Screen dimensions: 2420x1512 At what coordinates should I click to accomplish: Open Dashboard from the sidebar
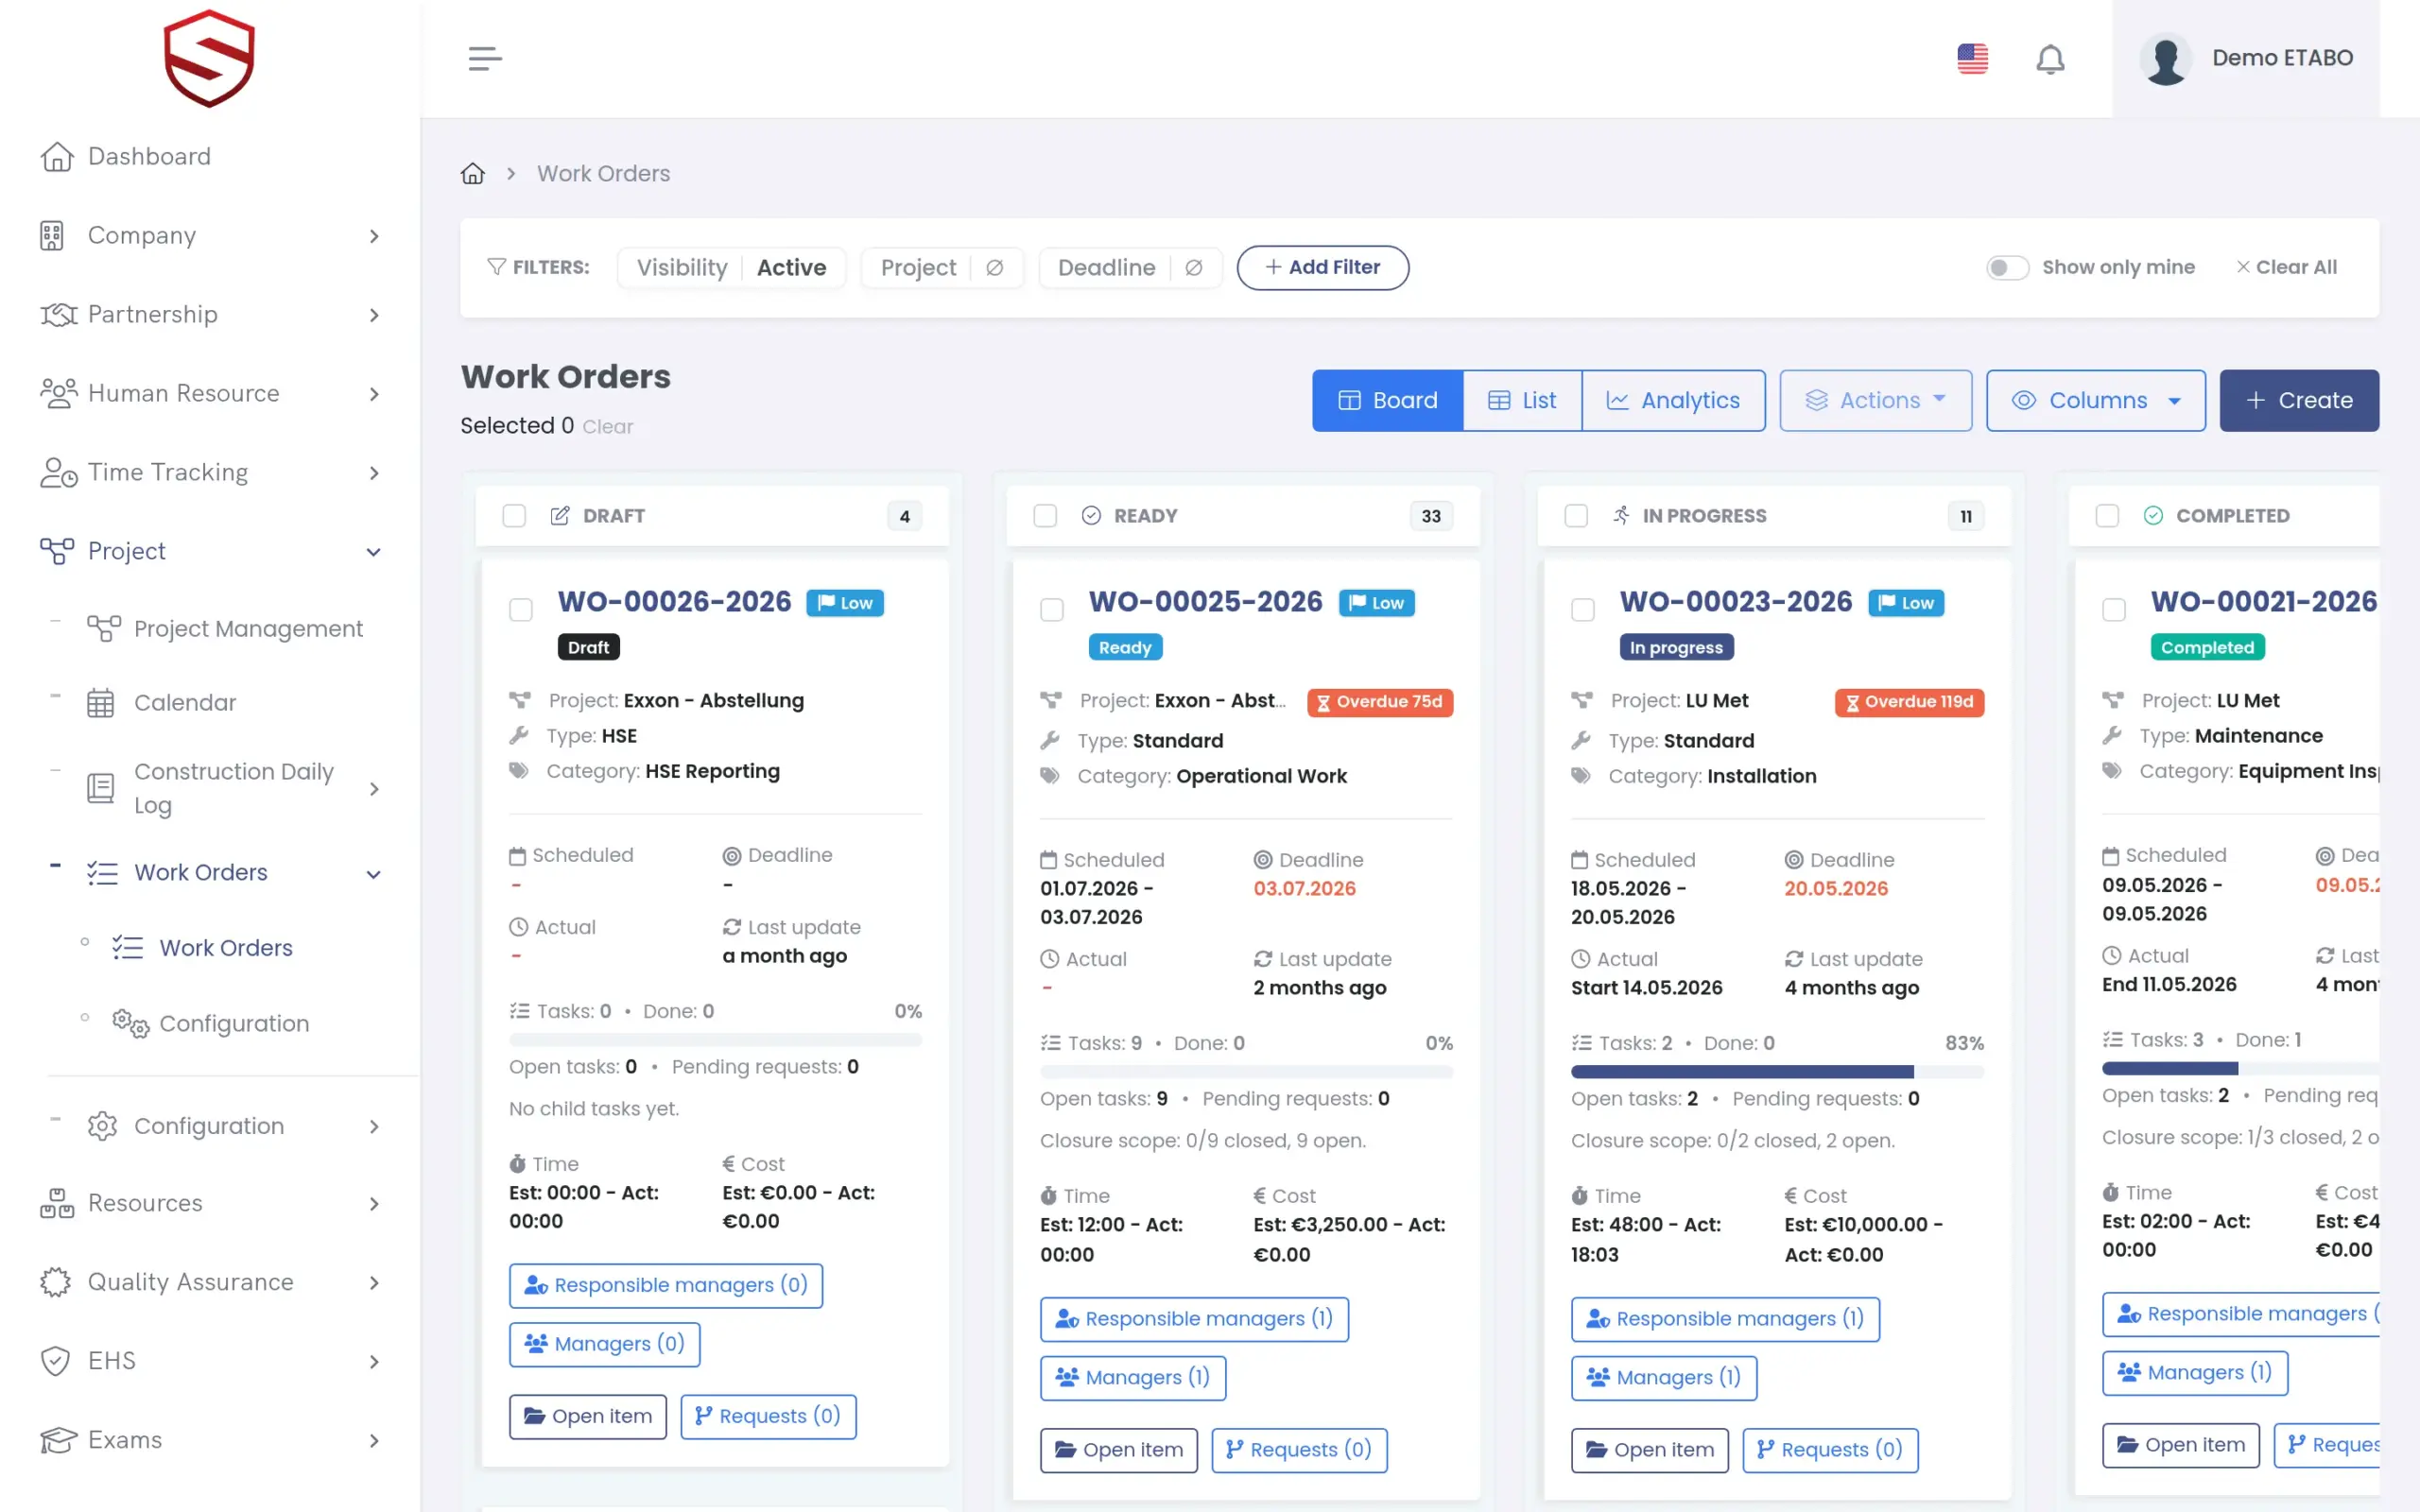(x=149, y=156)
